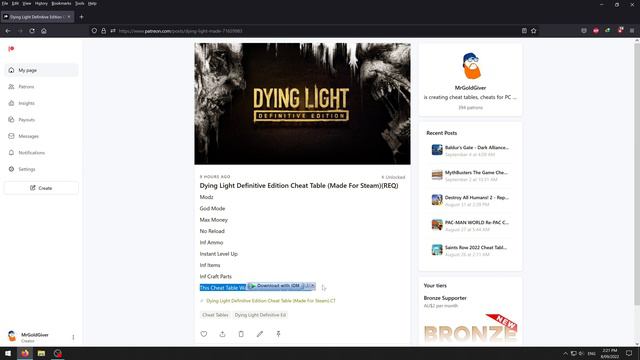Click Download with IDM popup button
The height and width of the screenshot is (360, 640).
tap(275, 286)
